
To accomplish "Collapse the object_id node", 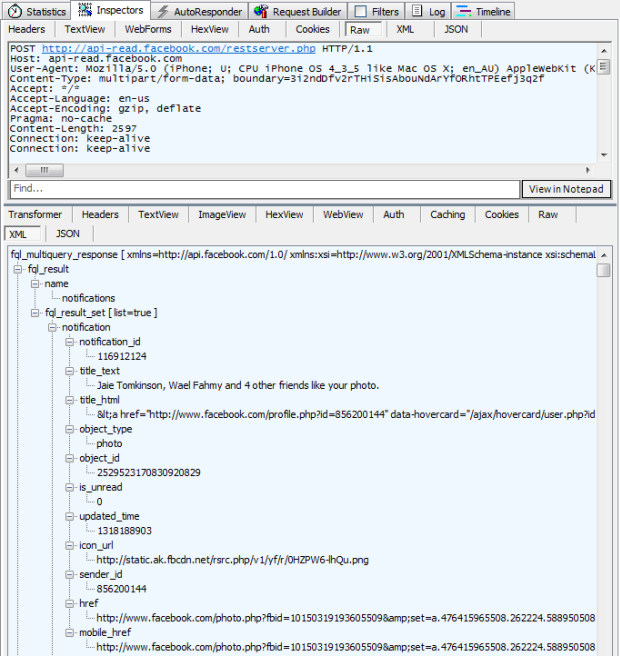I will tap(69, 458).
